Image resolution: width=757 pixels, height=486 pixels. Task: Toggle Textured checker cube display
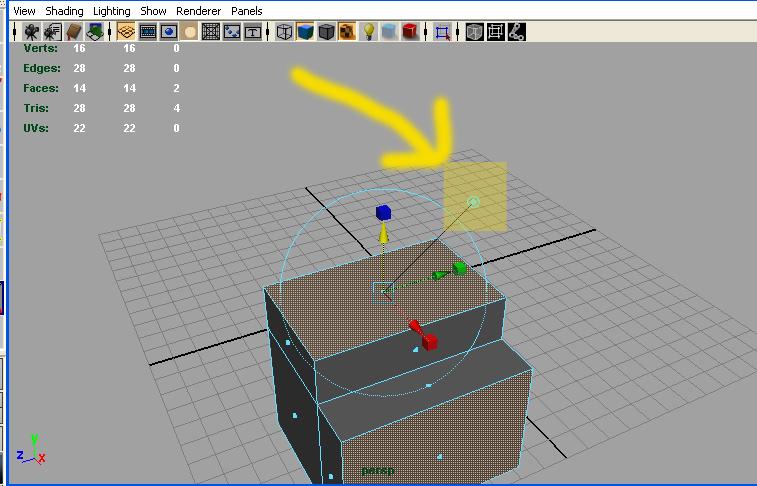tap(348, 32)
